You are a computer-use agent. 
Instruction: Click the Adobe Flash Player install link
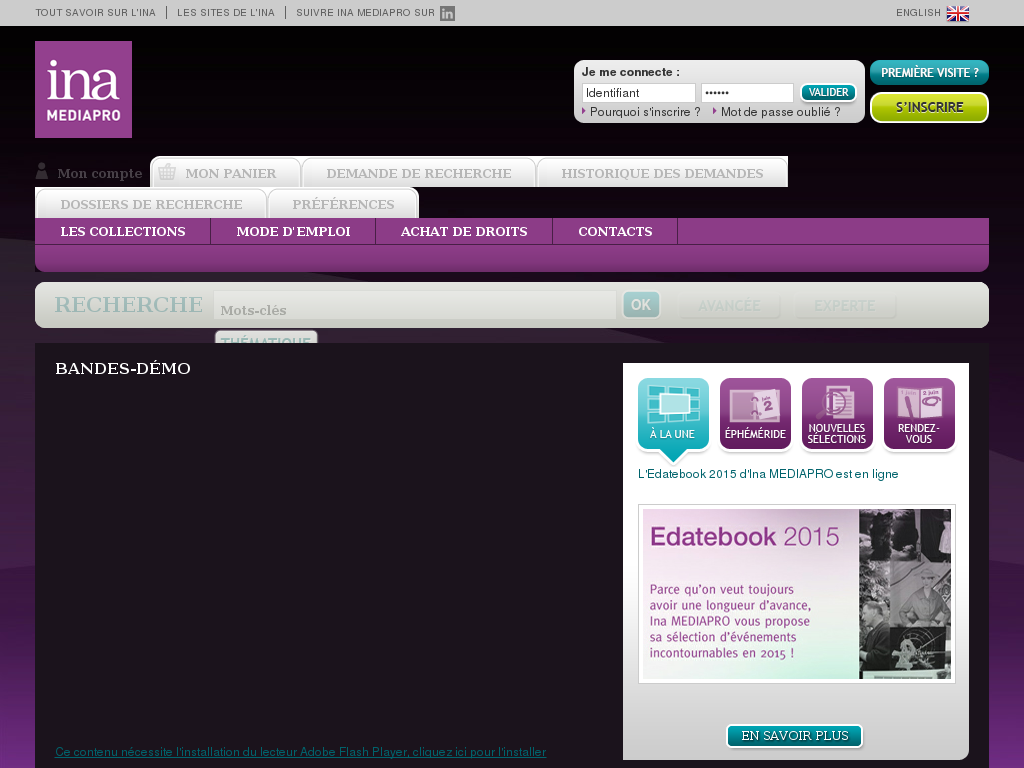pos(300,752)
